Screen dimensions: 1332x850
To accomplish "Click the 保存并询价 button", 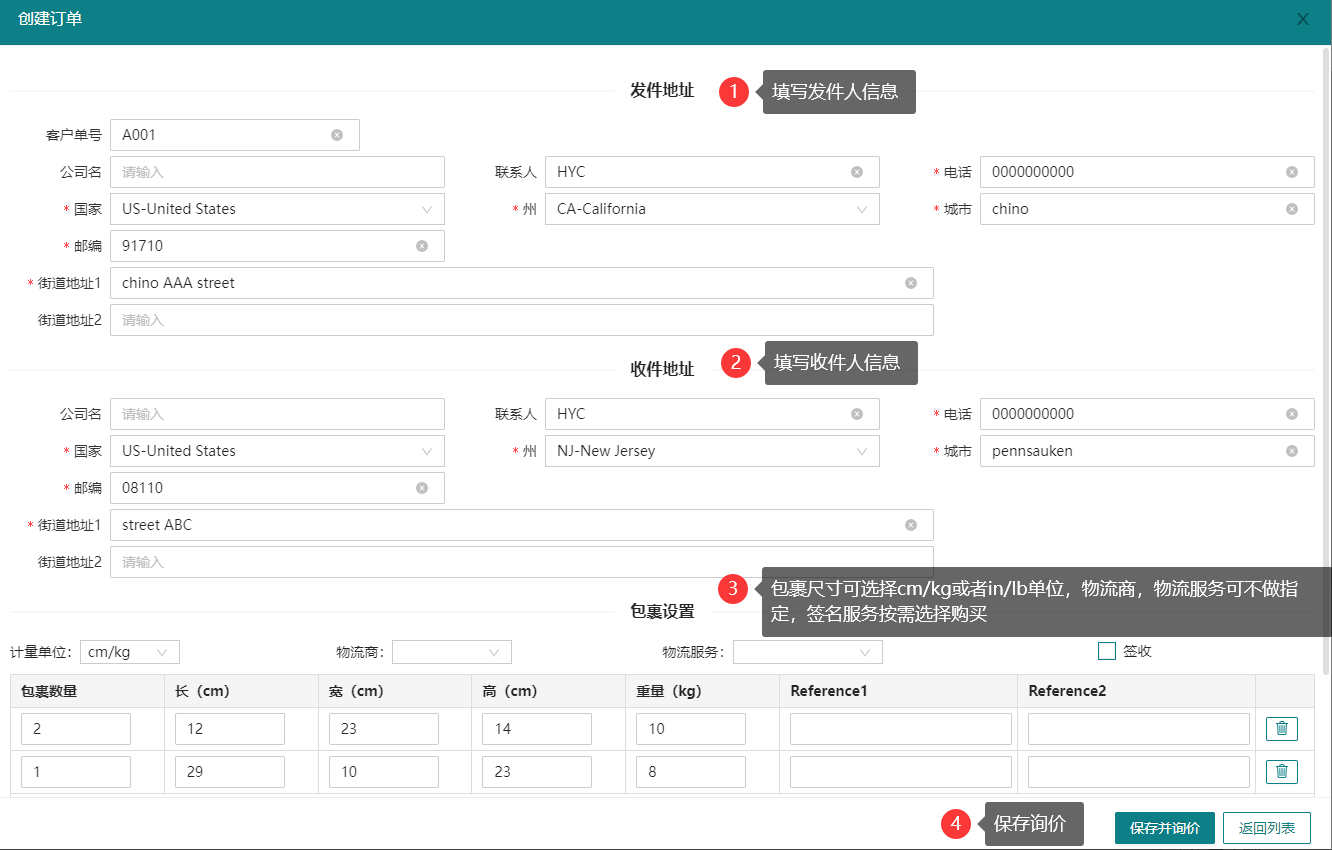I will click(x=1164, y=828).
